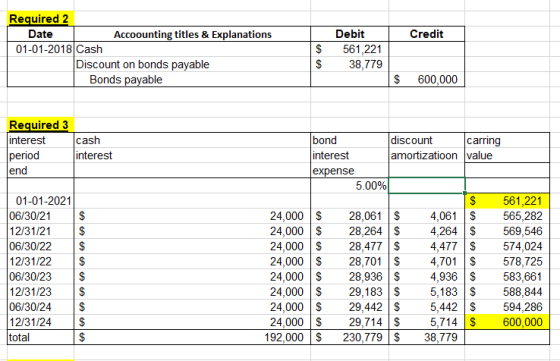The width and height of the screenshot is (560, 361).
Task: Select 'Discount on bonds payable' cell
Action: pos(192,64)
